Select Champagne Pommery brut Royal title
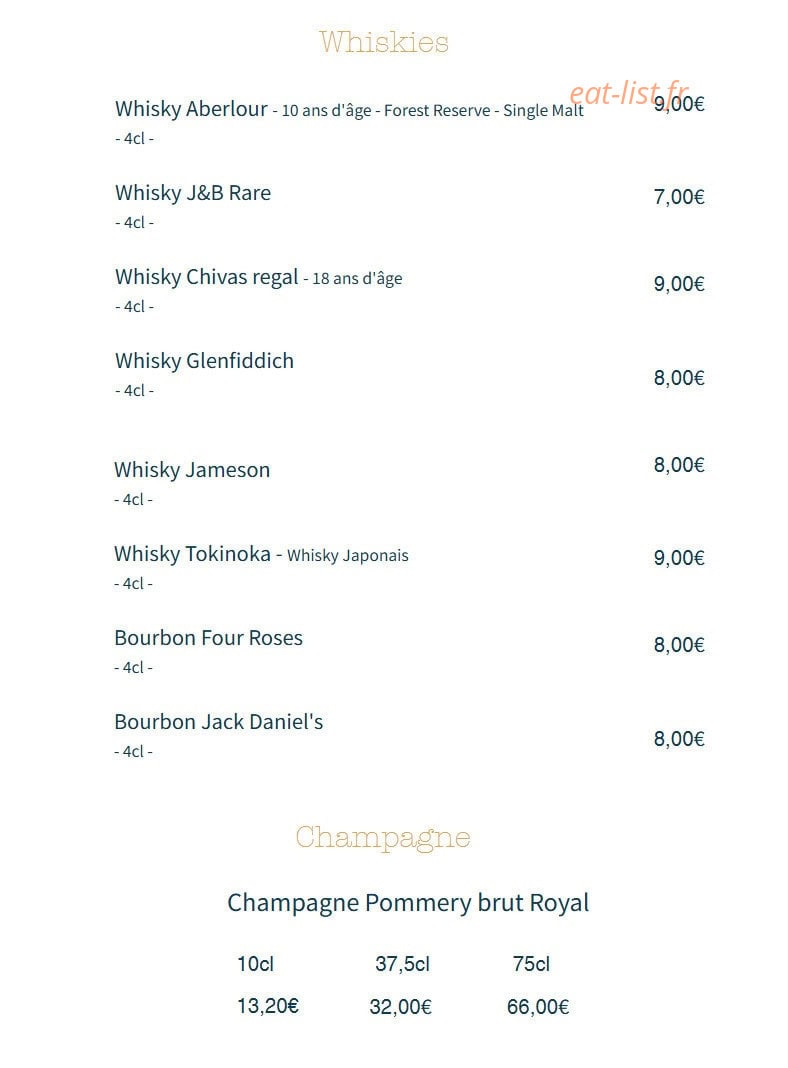Viewport: 788px width, 1068px height. 408,903
